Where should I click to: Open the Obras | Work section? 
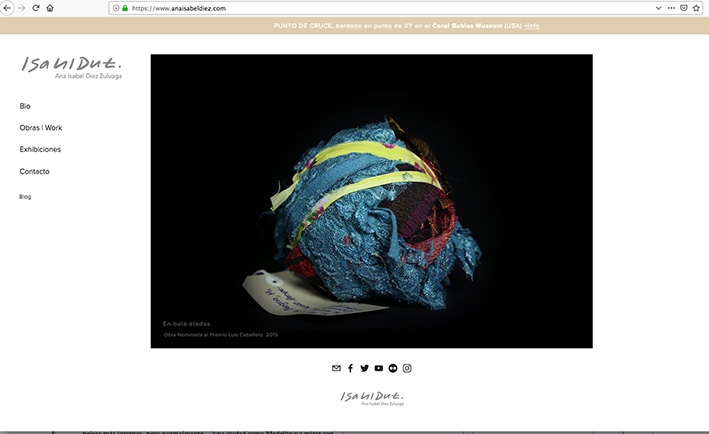pyautogui.click(x=41, y=128)
